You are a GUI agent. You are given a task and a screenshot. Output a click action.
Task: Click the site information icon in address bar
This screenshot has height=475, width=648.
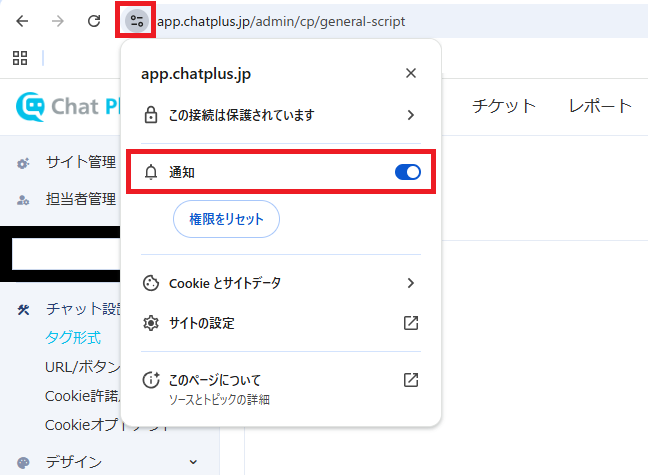click(136, 21)
